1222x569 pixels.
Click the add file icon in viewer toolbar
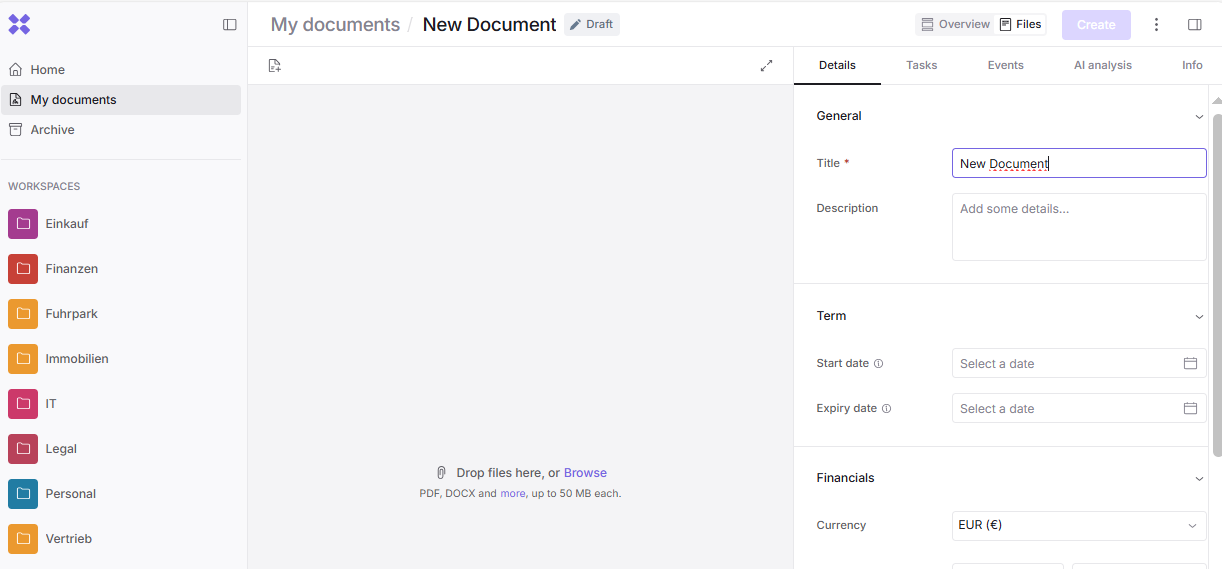[275, 66]
